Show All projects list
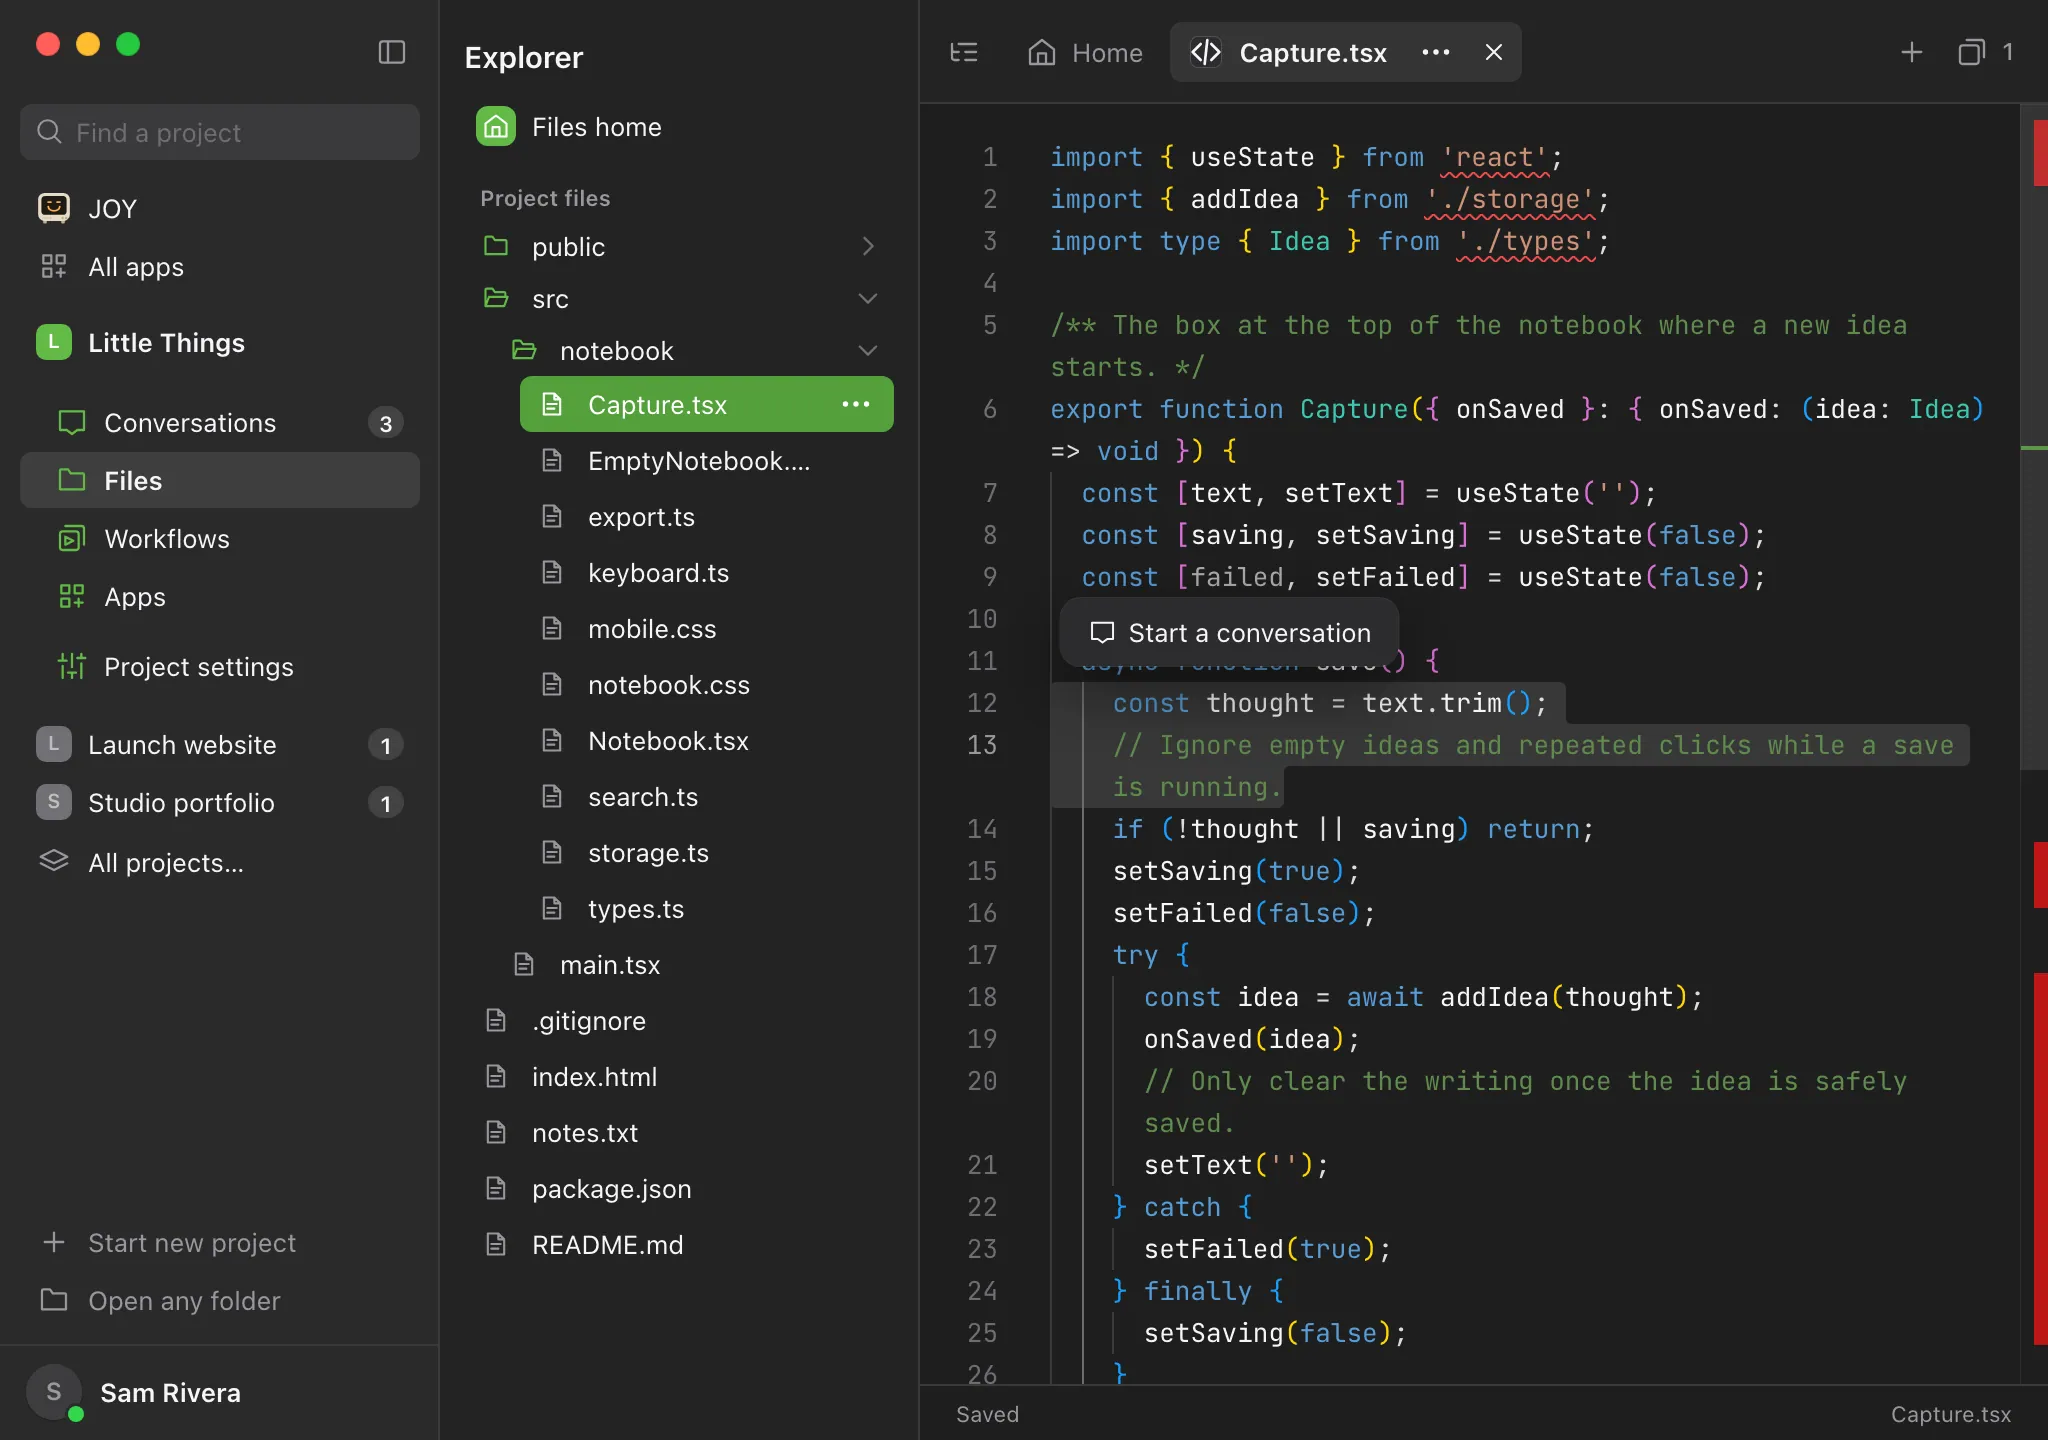 220,862
